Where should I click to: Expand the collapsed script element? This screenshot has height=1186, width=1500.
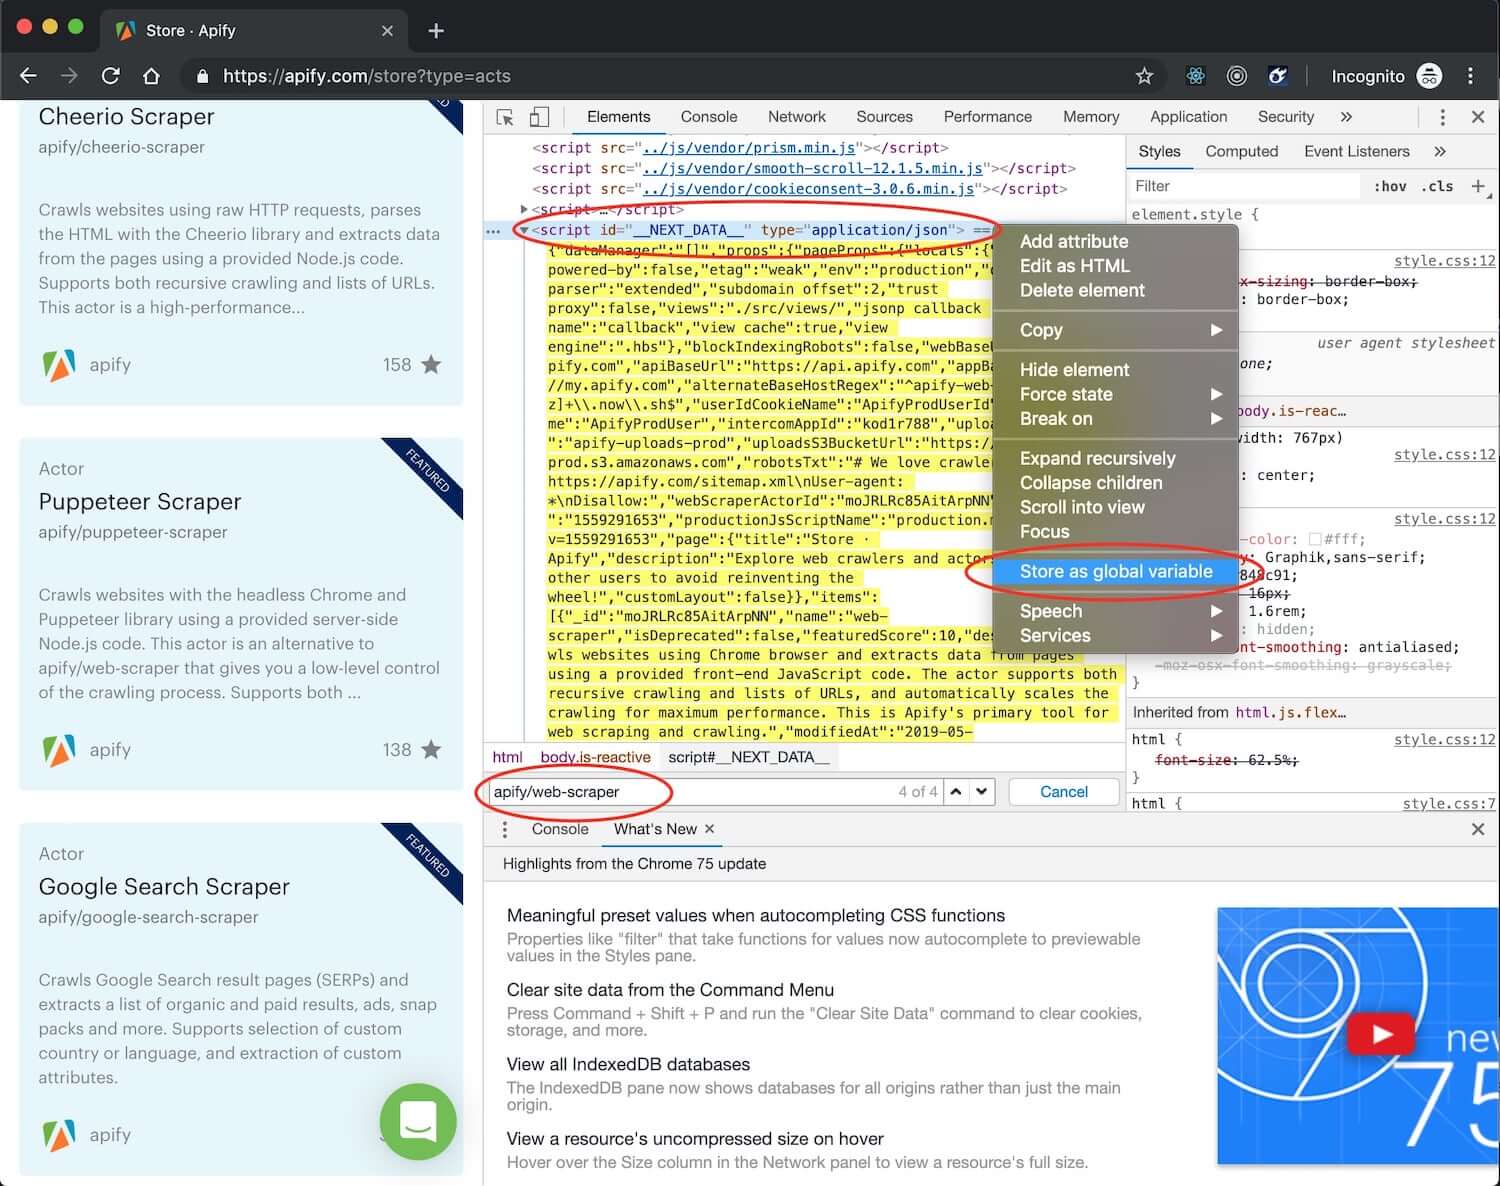point(524,209)
